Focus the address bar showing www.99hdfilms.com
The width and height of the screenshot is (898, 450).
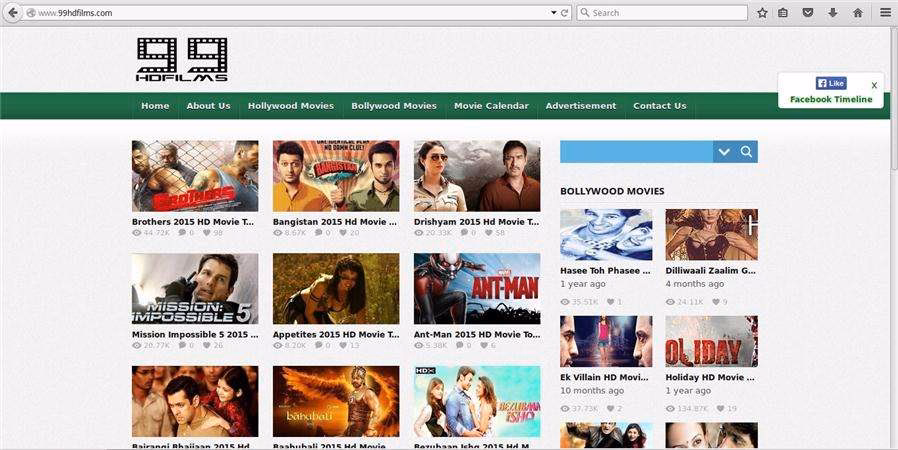pyautogui.click(x=286, y=13)
